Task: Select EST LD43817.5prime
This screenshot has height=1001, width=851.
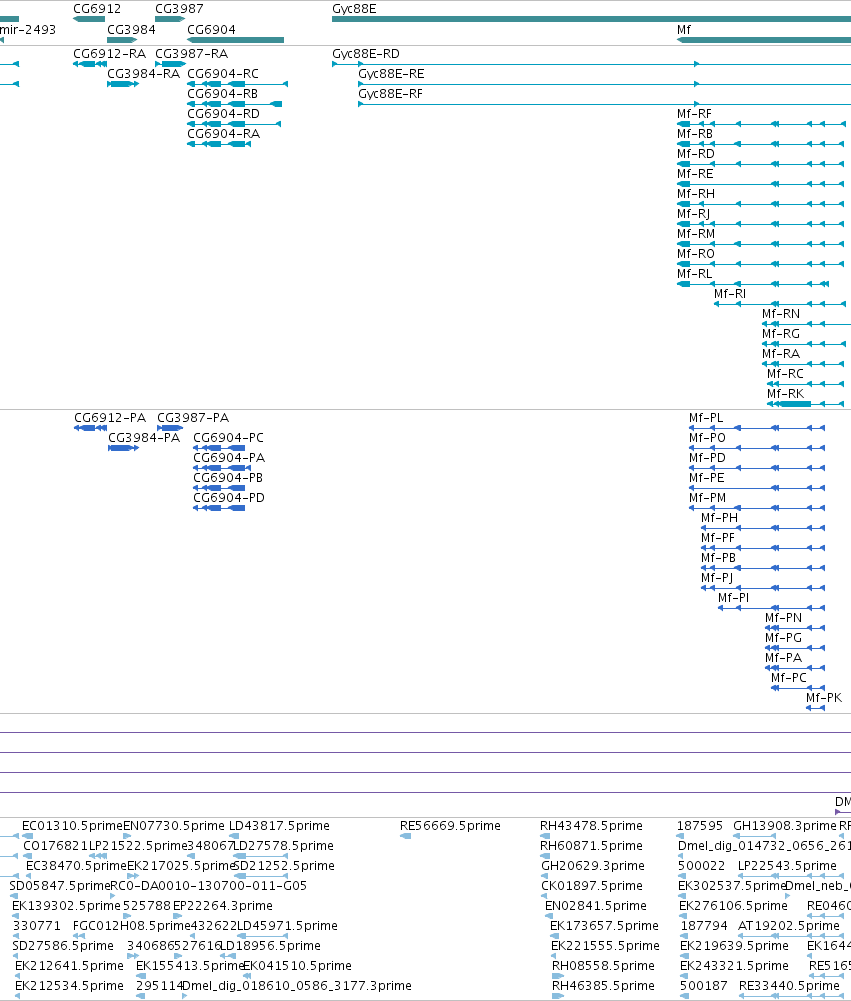Action: click(x=280, y=826)
